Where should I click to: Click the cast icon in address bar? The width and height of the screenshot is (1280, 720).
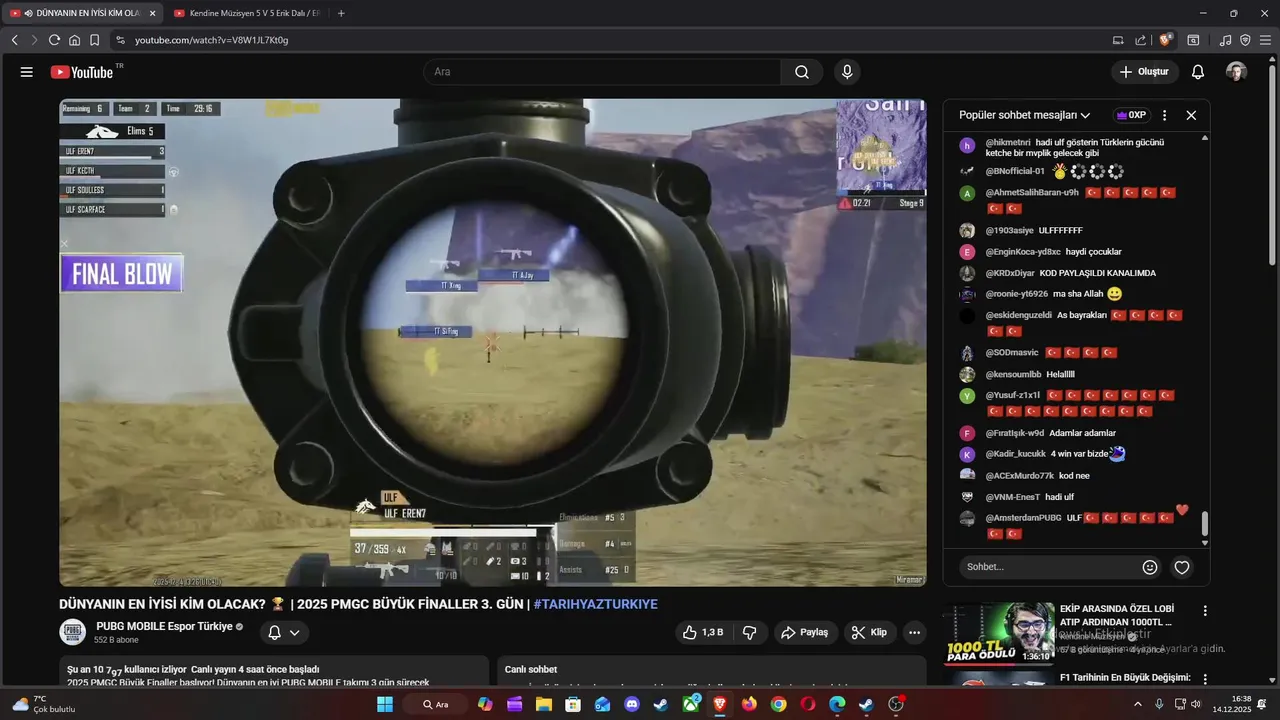1118,40
